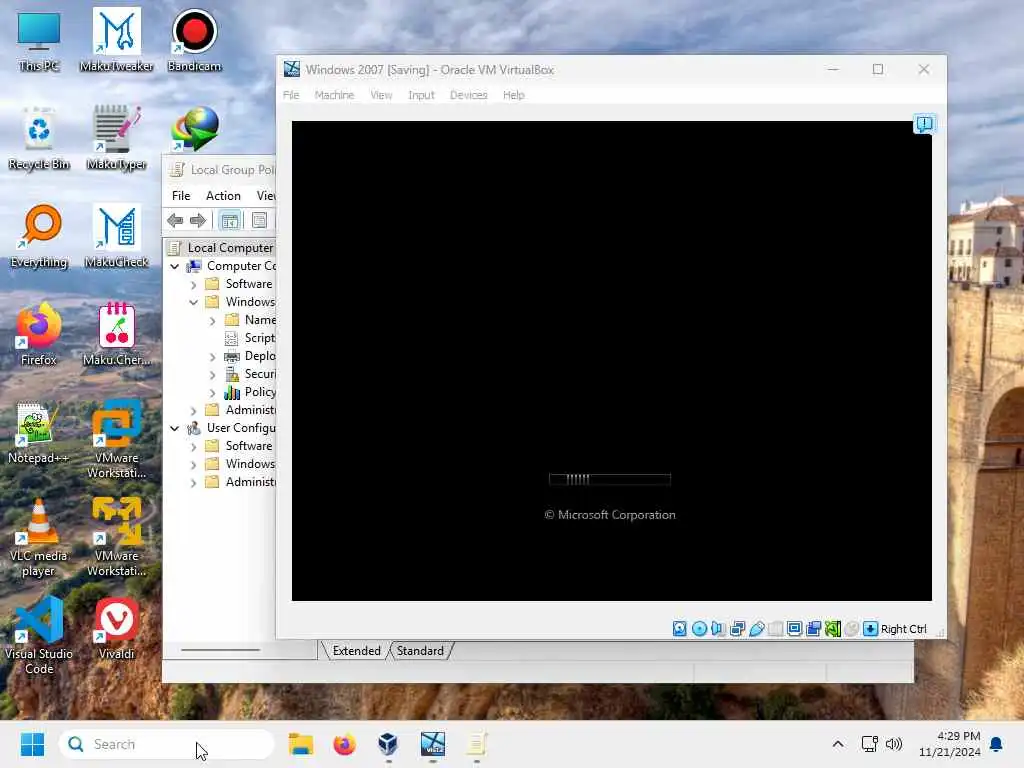The width and height of the screenshot is (1024, 768).
Task: Open the VirtualBox File menu
Action: (291, 95)
